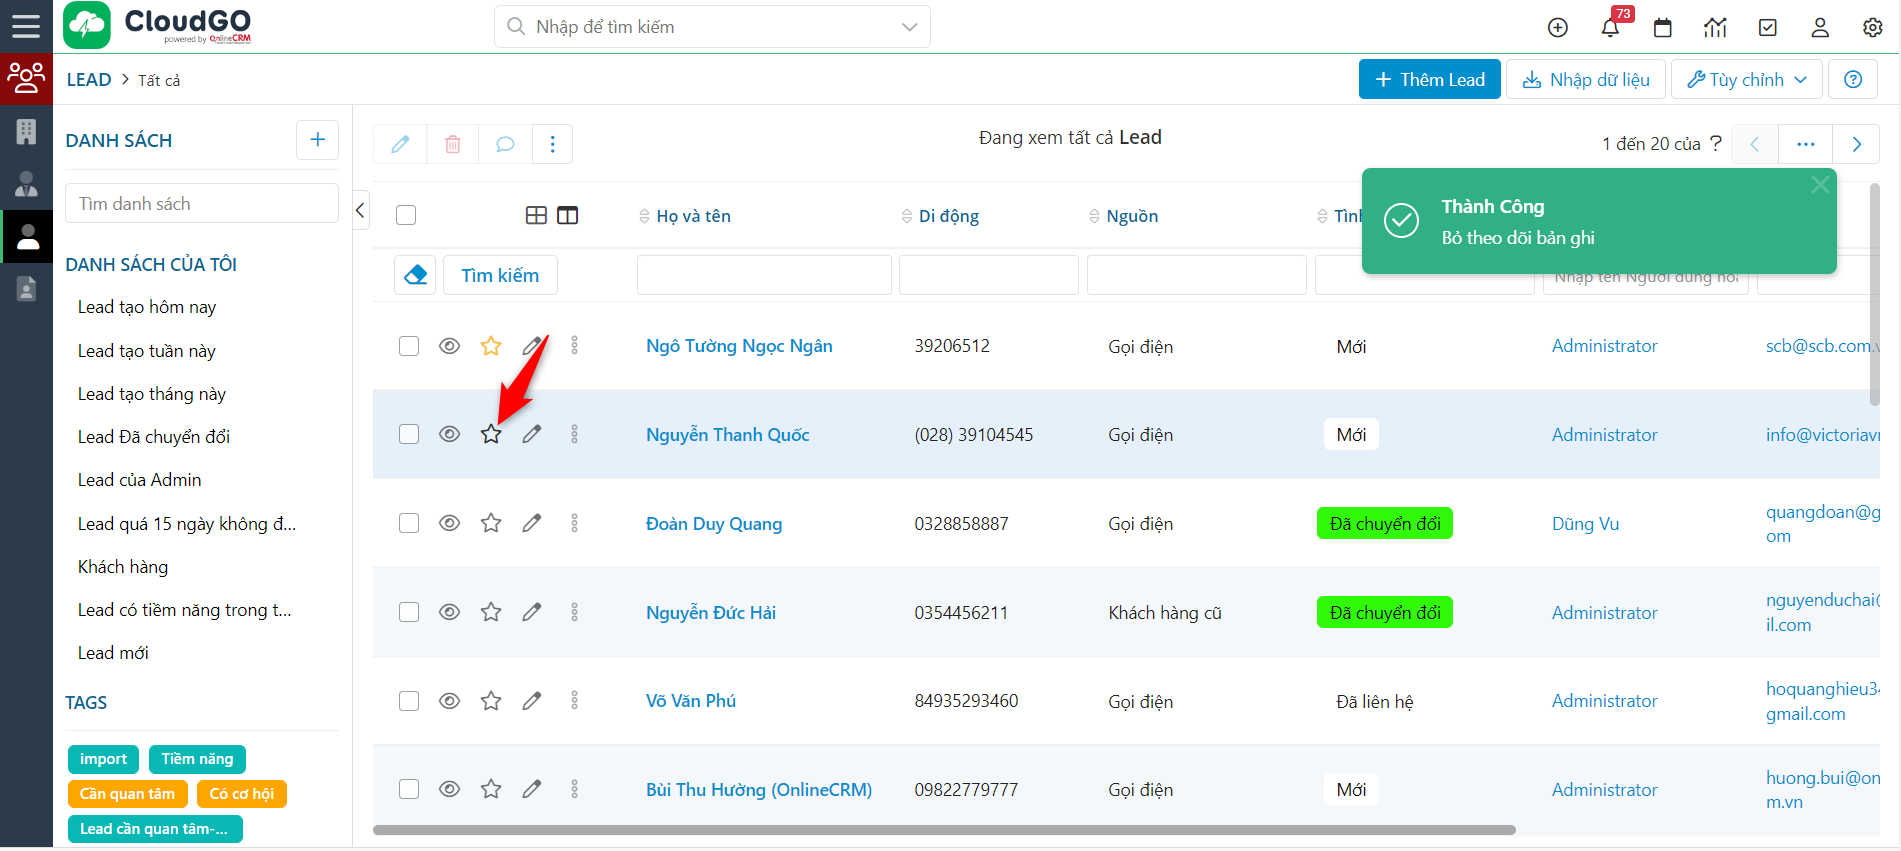
Task: Close the Thành Công notification
Action: coord(1820,184)
